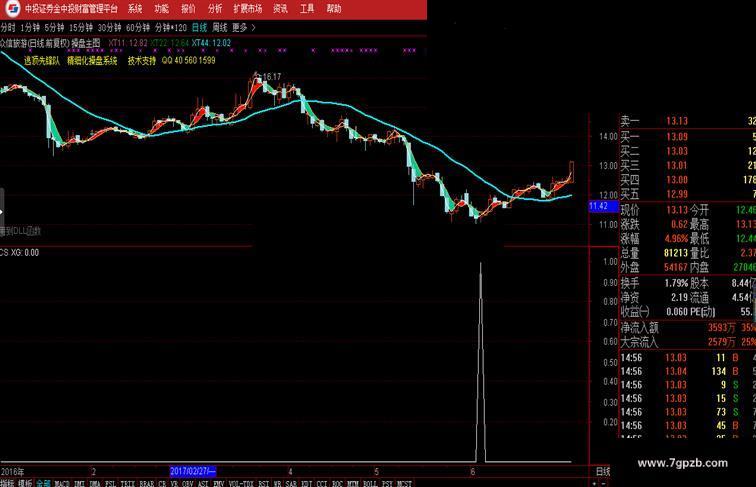Switch chart to 5分钟 period
Screen dimensions: 756x487
[x=54, y=27]
